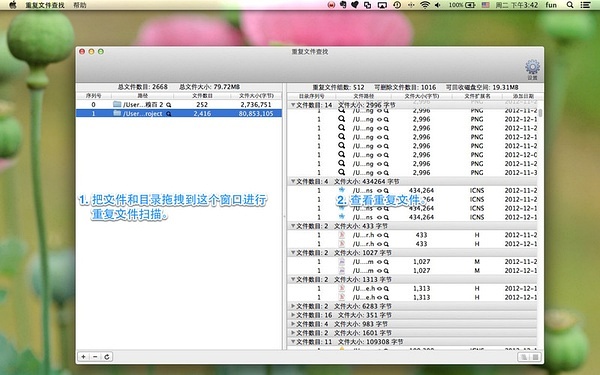Toggle eye preview for 1,027-byte file dated 2012-11-2

379,262
